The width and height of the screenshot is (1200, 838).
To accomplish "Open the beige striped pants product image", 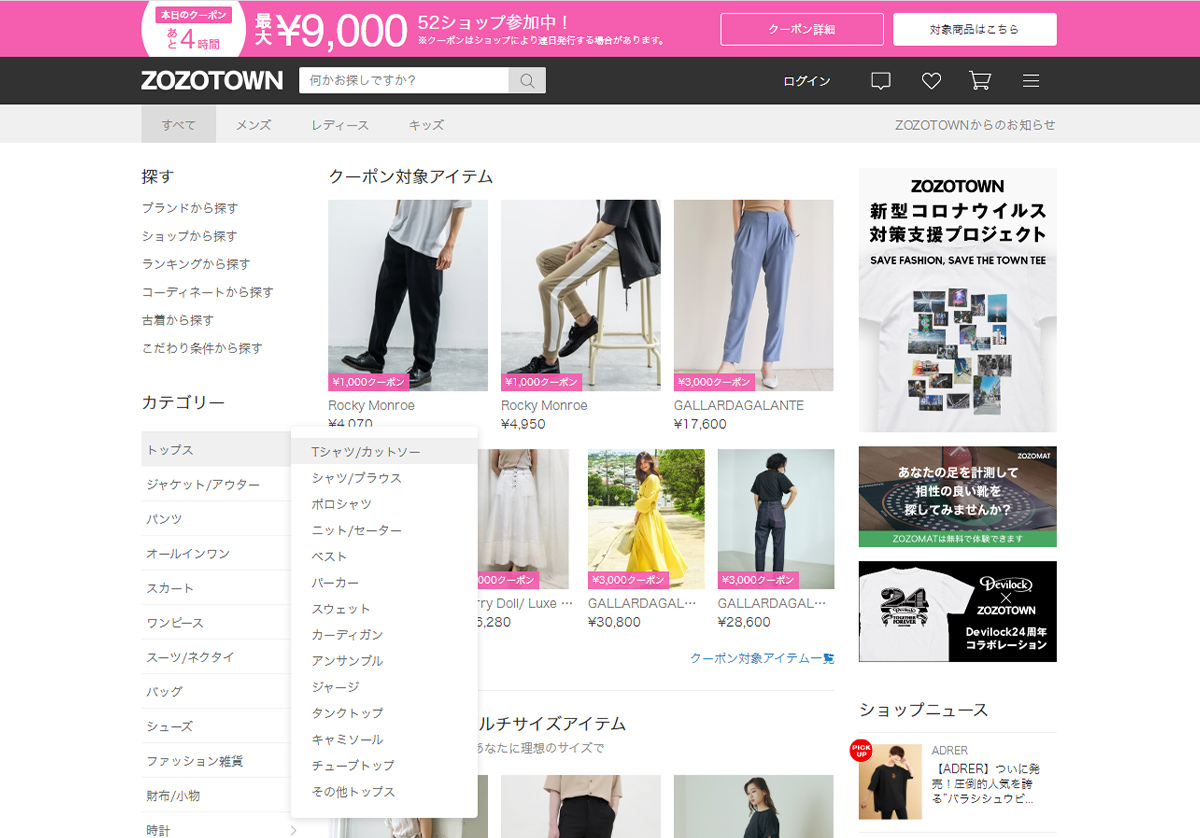I will point(581,295).
